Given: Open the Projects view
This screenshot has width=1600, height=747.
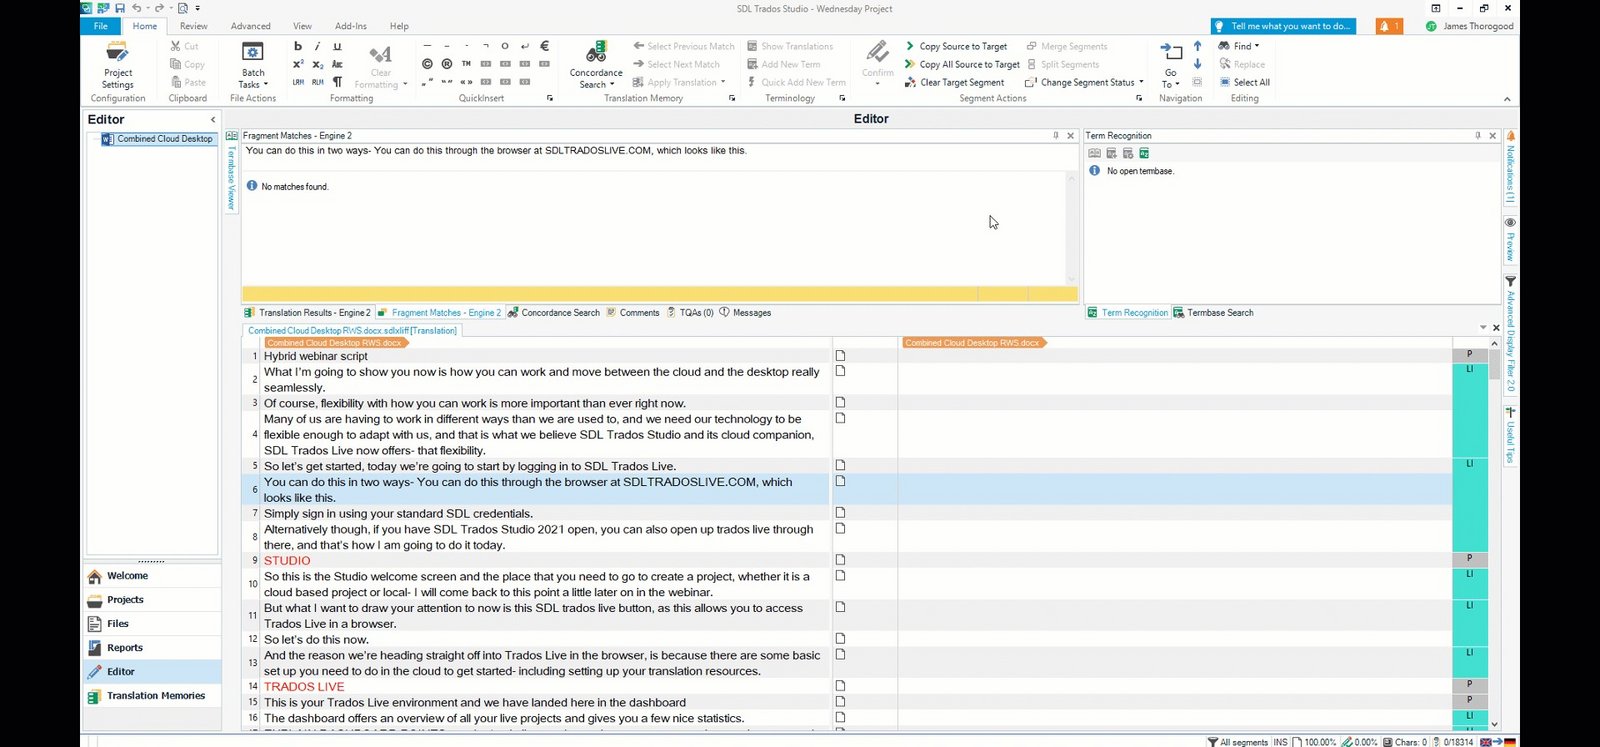Looking at the screenshot, I should pos(153,600).
